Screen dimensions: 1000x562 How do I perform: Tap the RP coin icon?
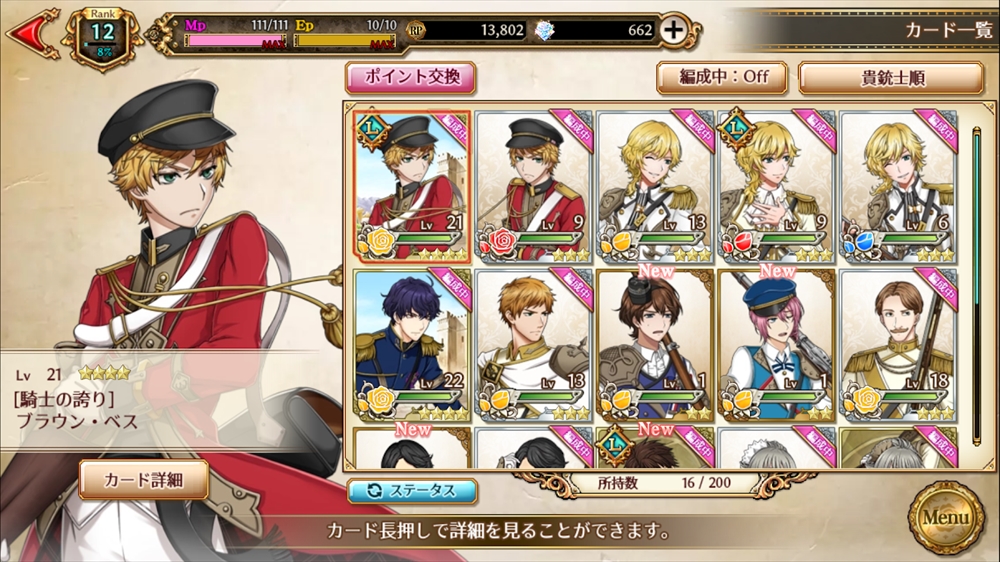click(x=416, y=30)
